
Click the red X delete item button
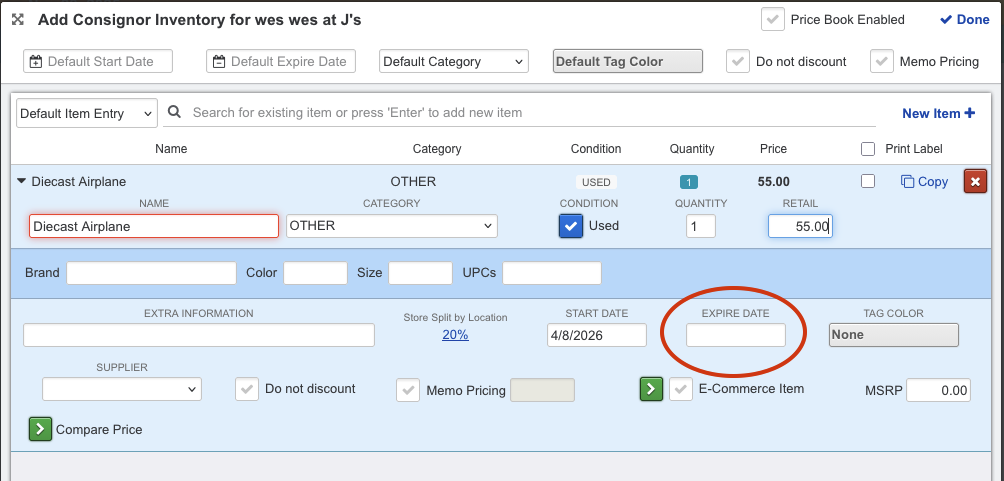[x=974, y=181]
